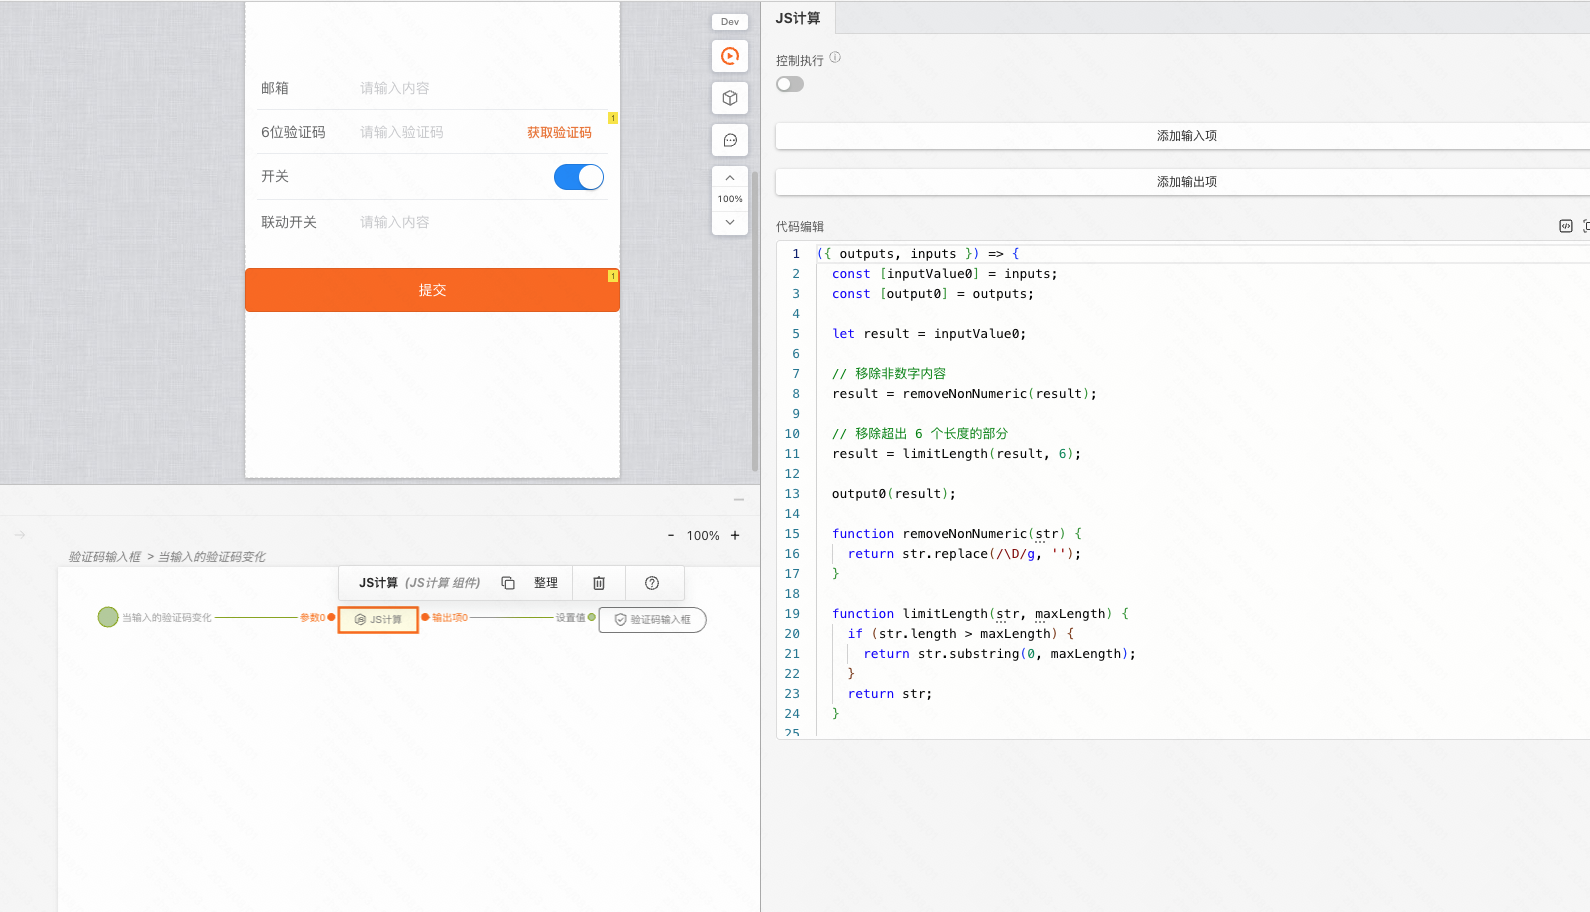Increase canvas zoom with up chevron
Viewport: 1590px width, 912px height.
[730, 177]
